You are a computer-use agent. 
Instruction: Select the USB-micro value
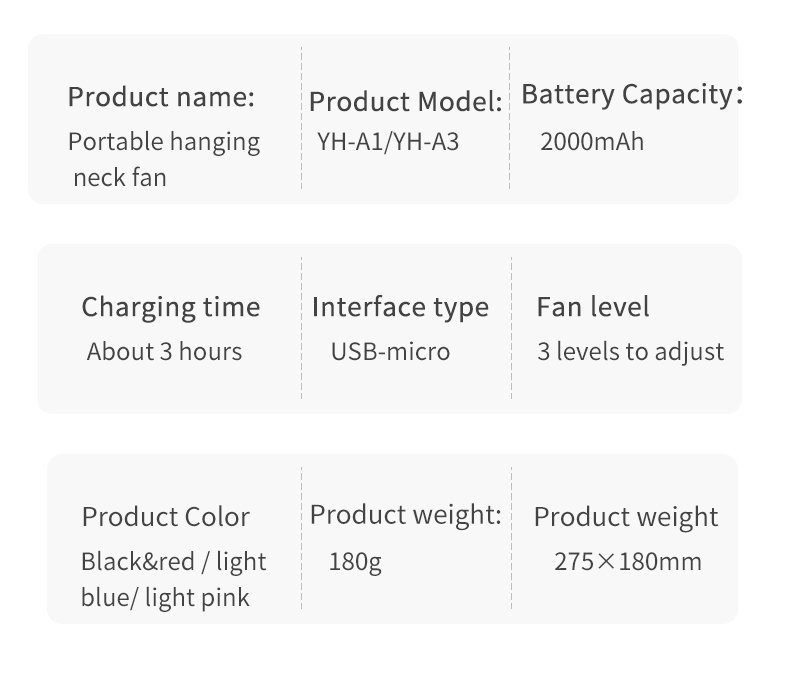coord(390,352)
